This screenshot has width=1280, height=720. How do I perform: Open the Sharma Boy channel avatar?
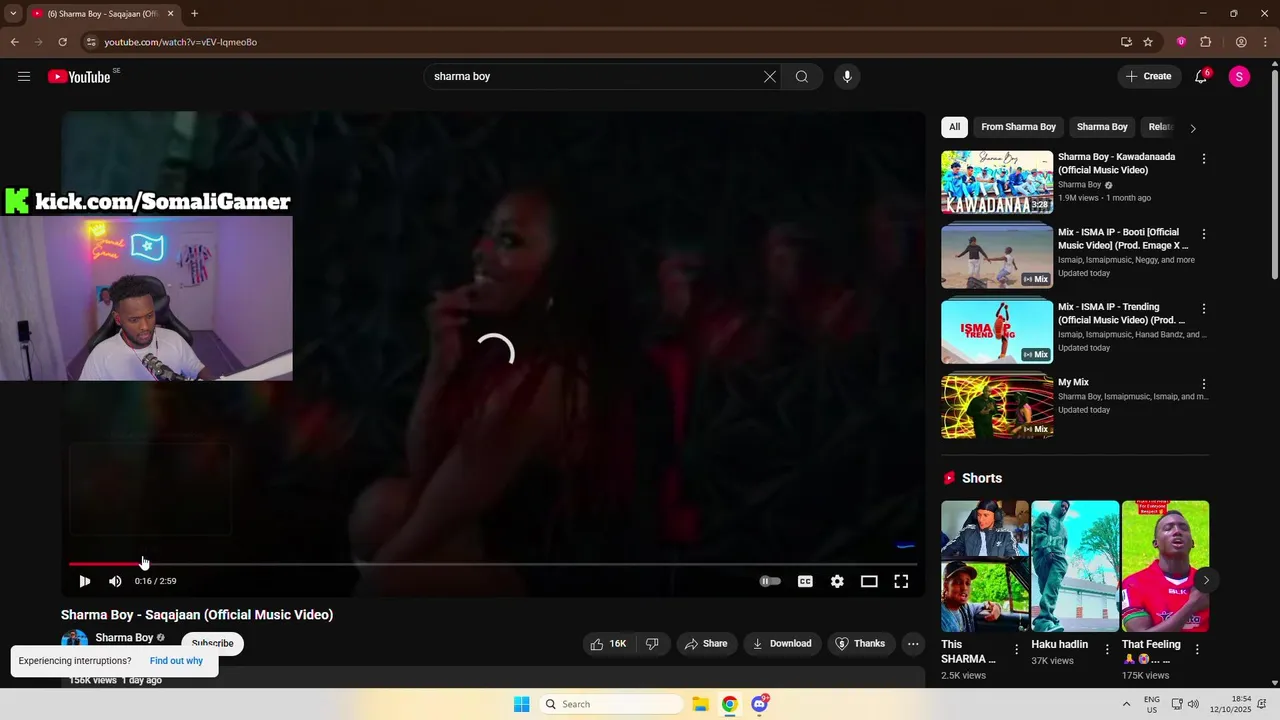[74, 642]
